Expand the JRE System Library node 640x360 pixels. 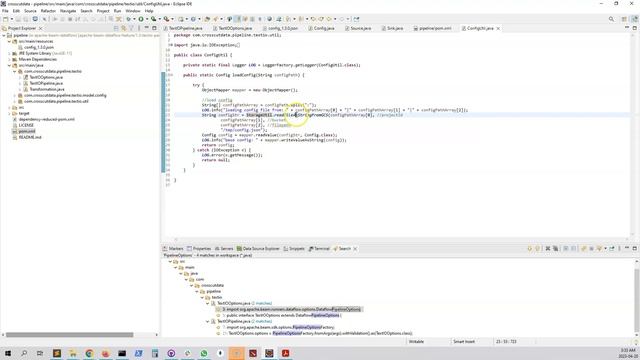coord(9,53)
